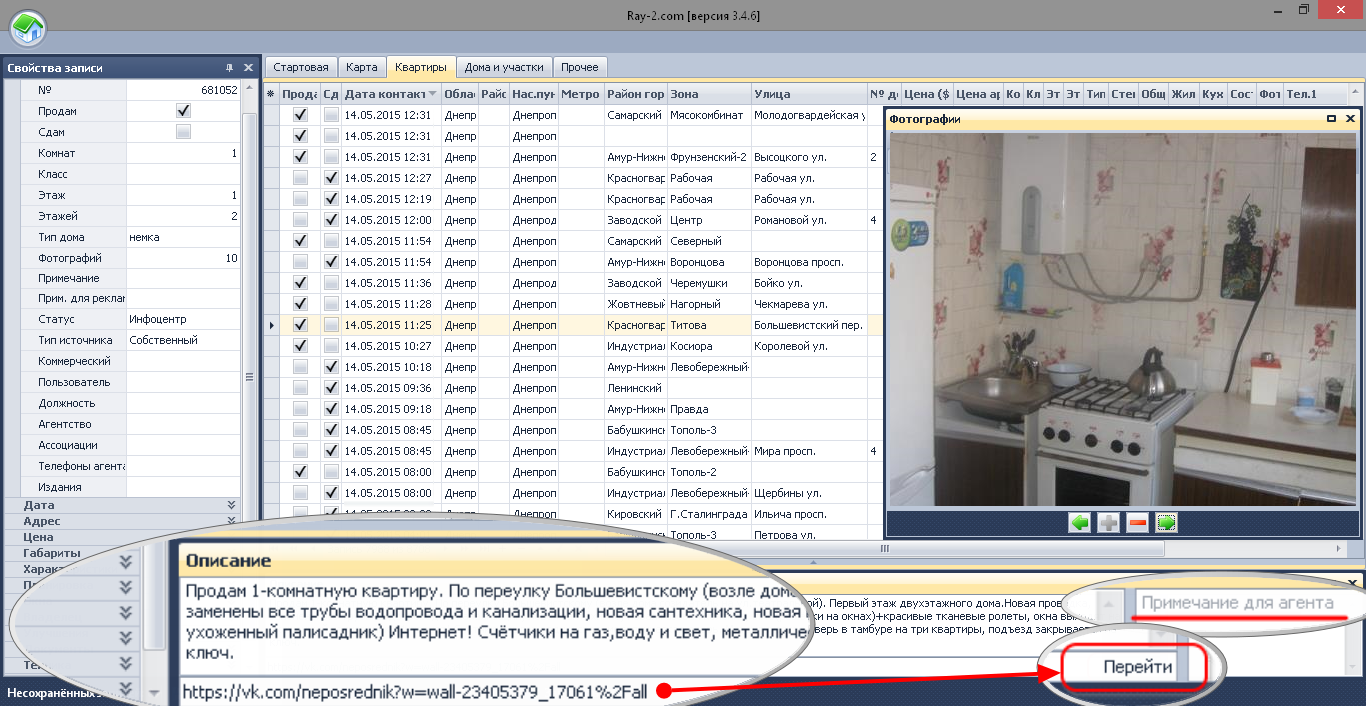
Task: Open the Карта tab
Action: point(361,67)
